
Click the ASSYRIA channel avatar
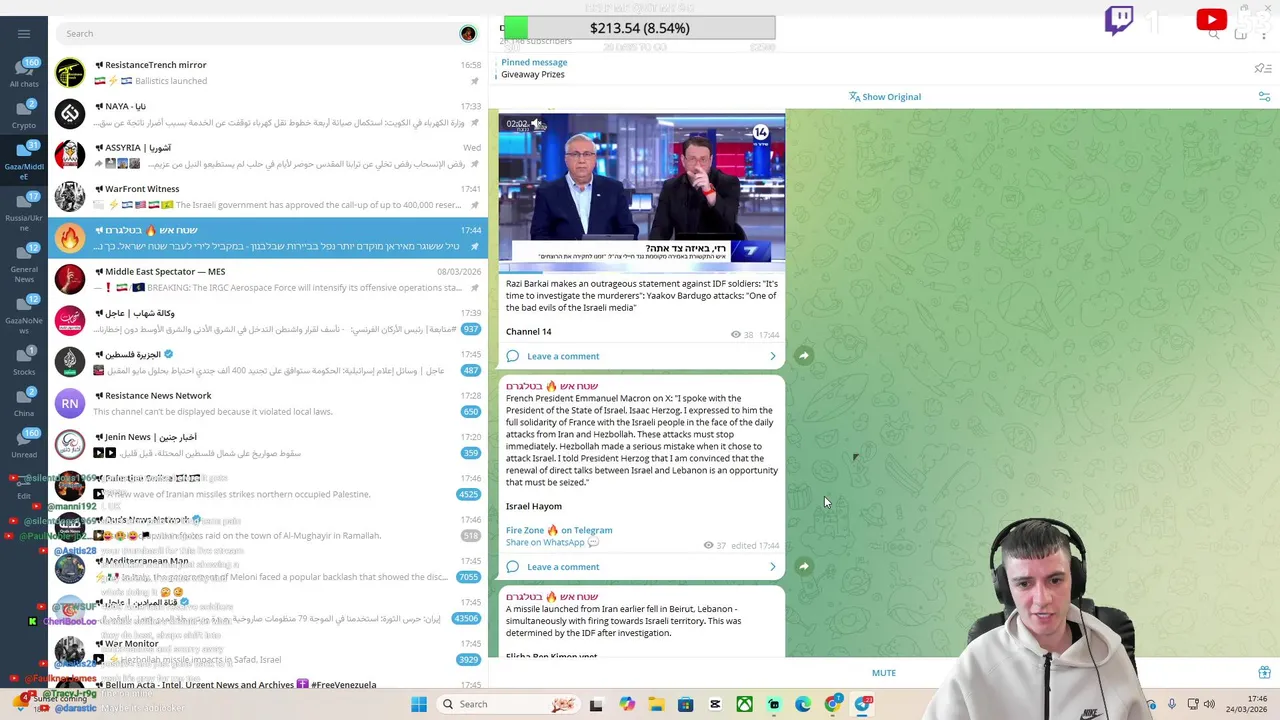[x=70, y=155]
